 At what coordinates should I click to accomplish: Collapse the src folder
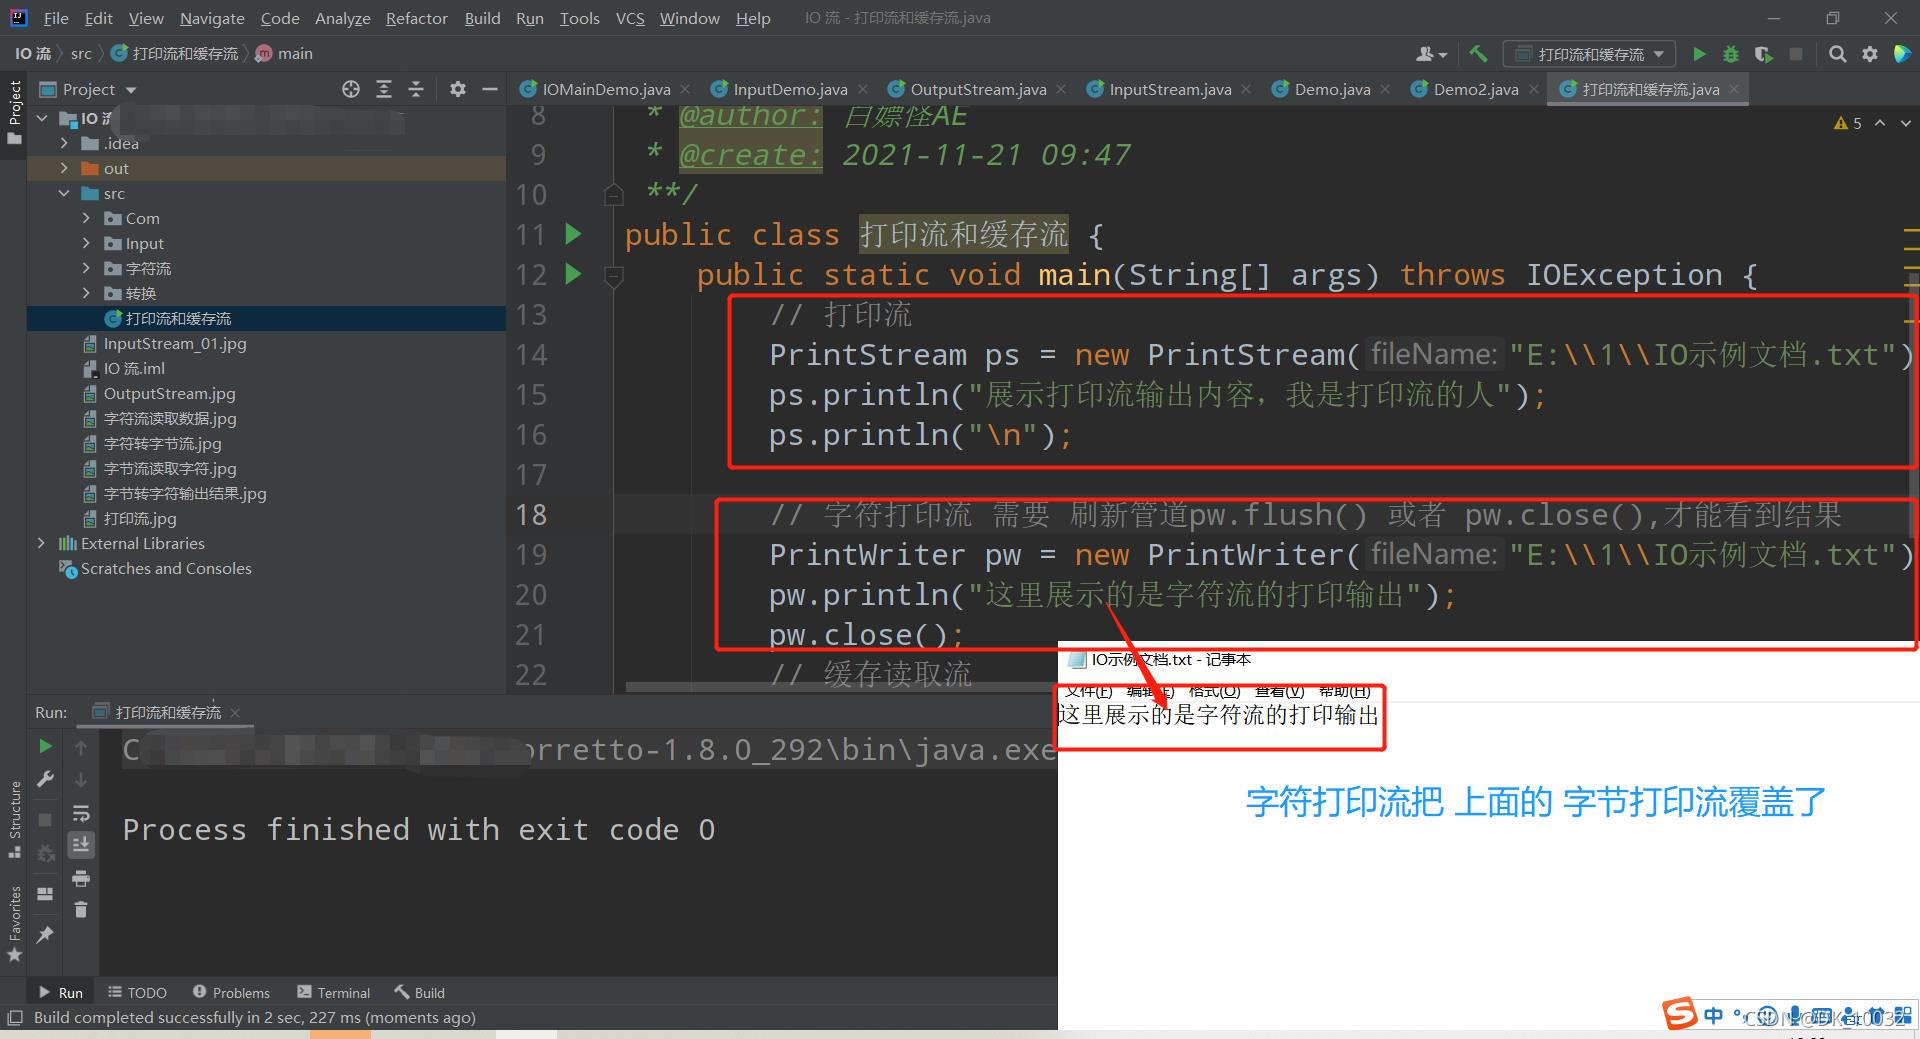65,193
